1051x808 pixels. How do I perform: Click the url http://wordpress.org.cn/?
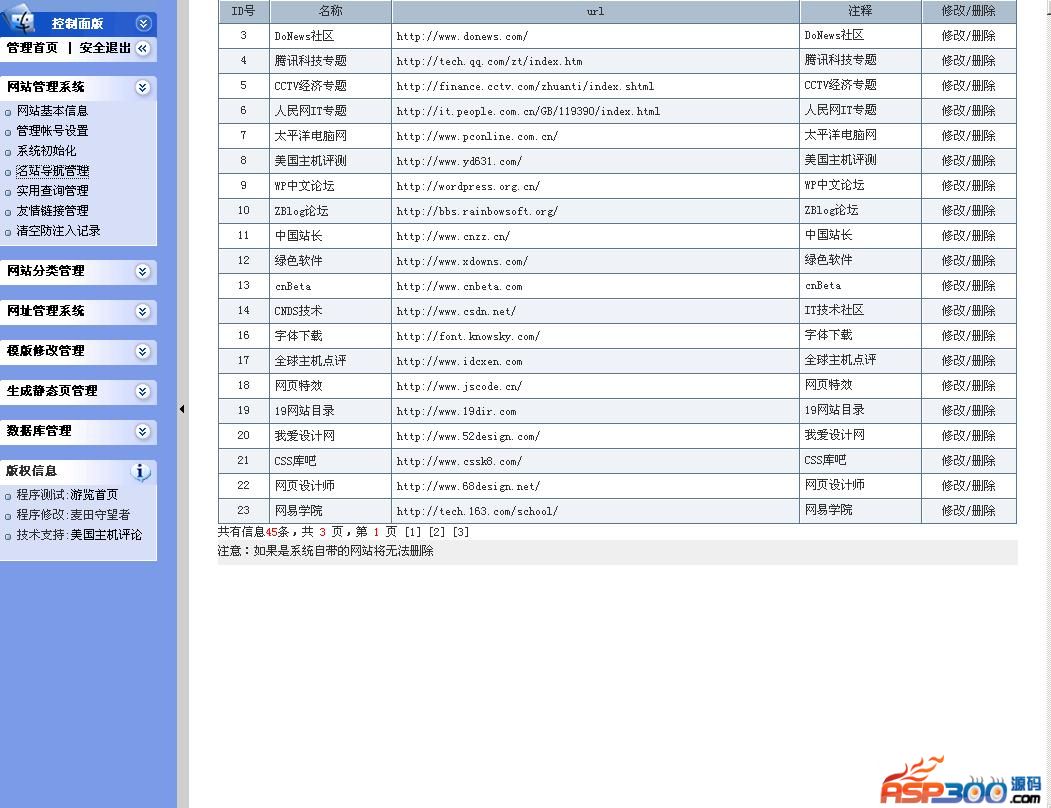point(468,186)
